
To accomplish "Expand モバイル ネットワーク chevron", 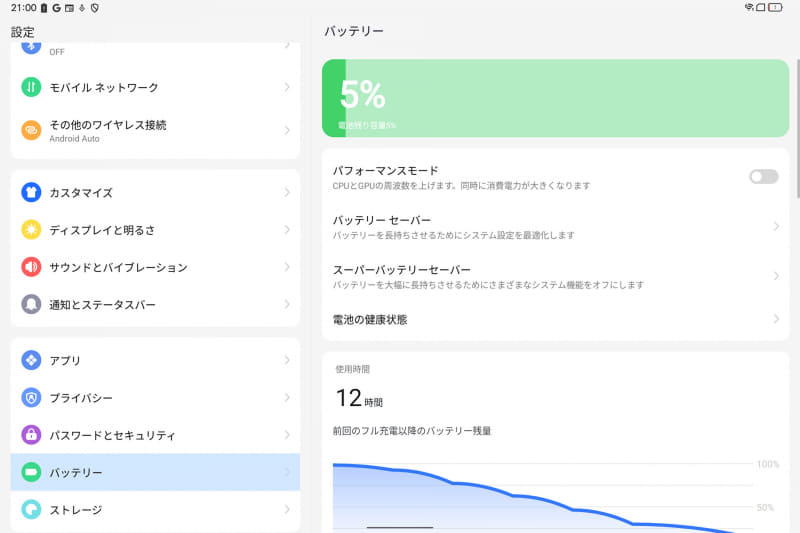I will pos(287,87).
